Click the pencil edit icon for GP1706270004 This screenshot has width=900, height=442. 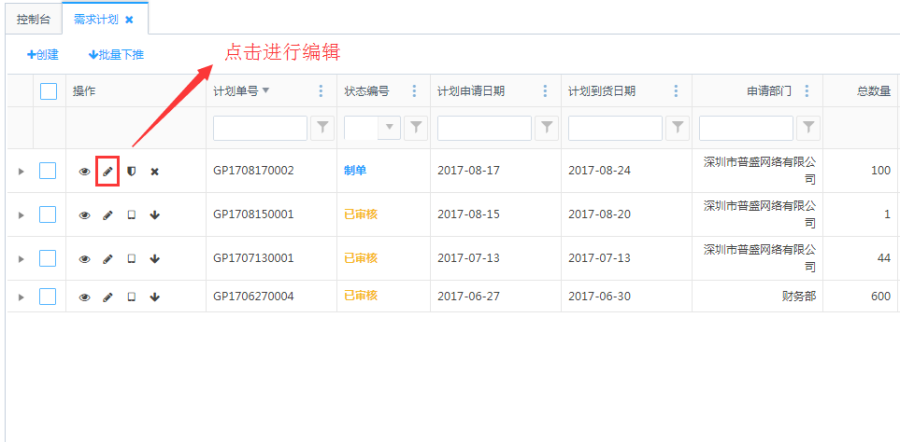point(108,297)
